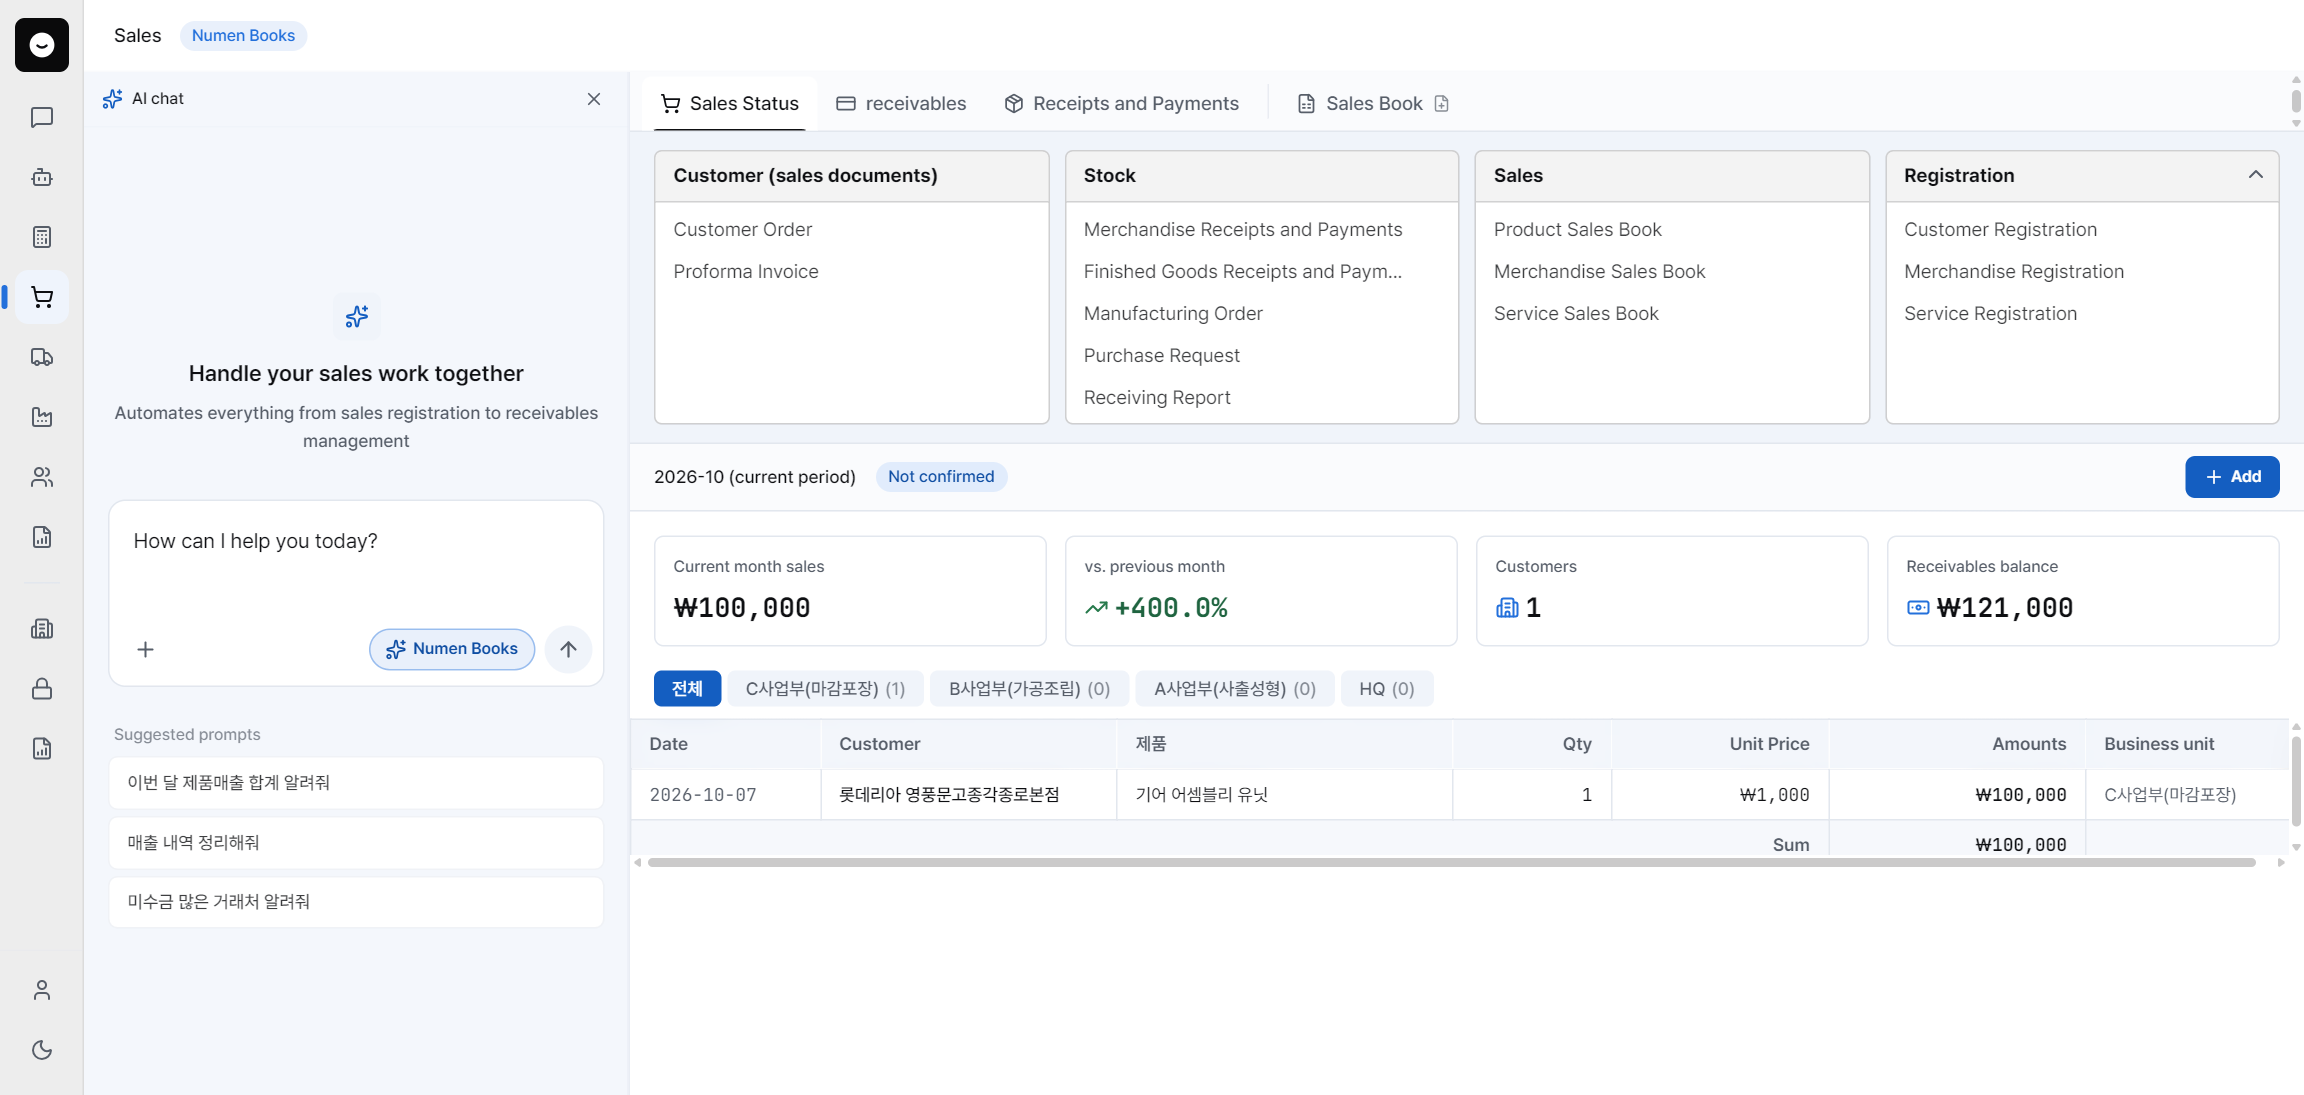2304x1095 pixels.
Task: Send message with up arrow button
Action: click(568, 650)
